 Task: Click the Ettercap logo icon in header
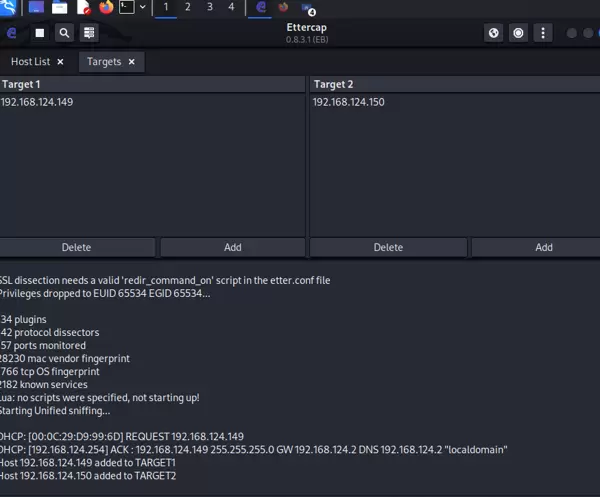pyautogui.click(x=12, y=33)
